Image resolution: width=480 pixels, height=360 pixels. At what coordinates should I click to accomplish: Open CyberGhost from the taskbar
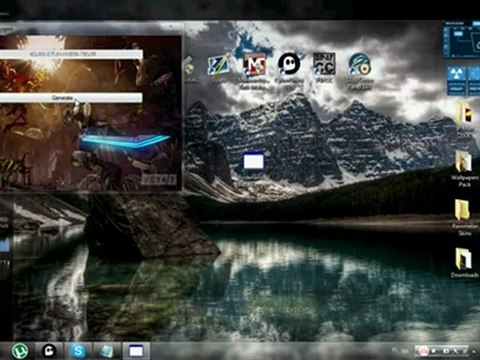point(49,351)
